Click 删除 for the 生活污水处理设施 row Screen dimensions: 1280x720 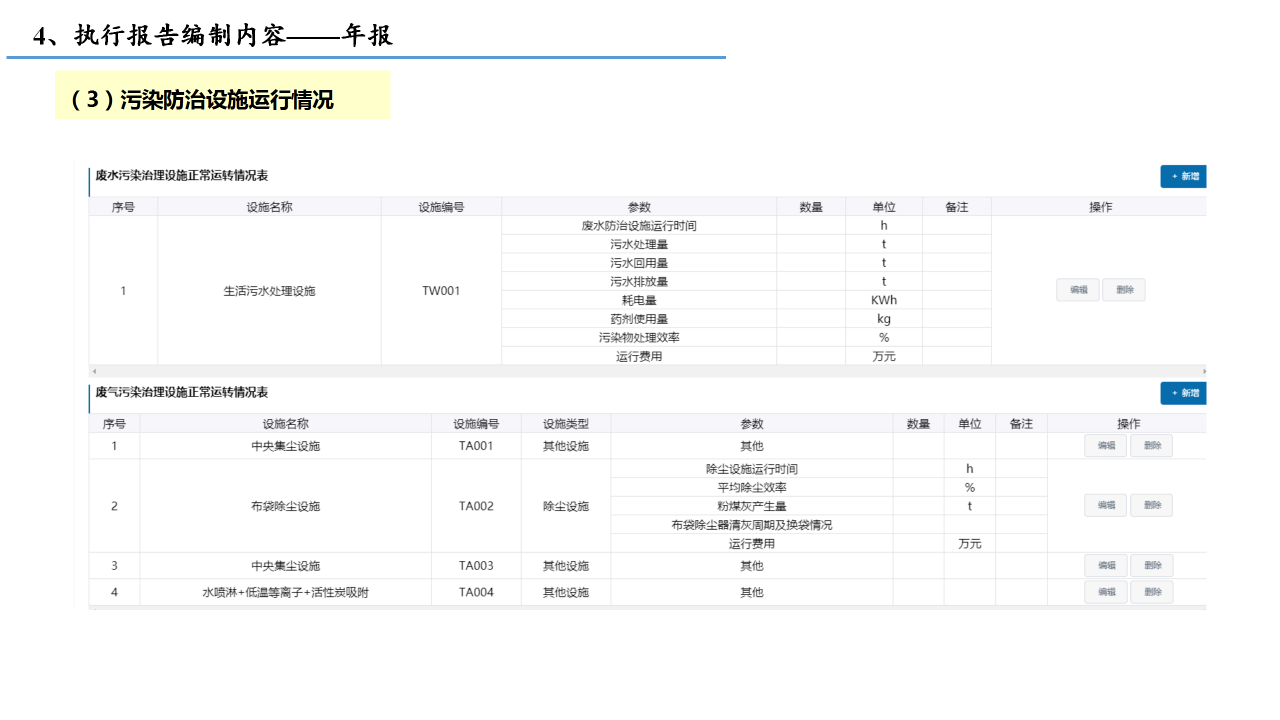point(1124,290)
